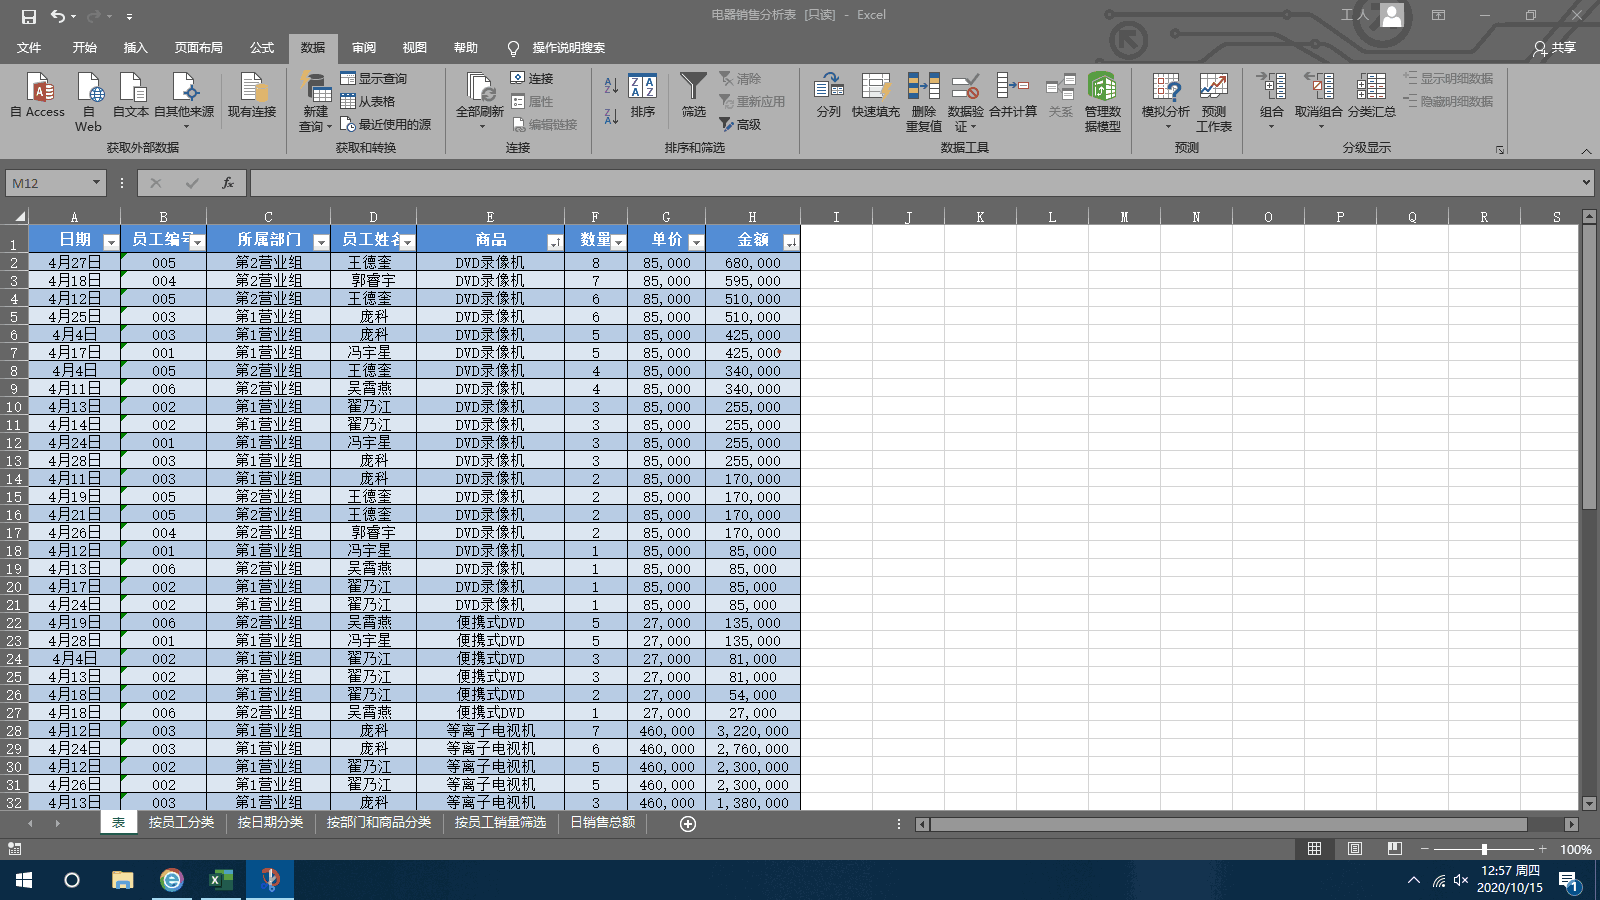Switch to the 审阅 ribbon tab
This screenshot has width=1600, height=900.
(364, 48)
